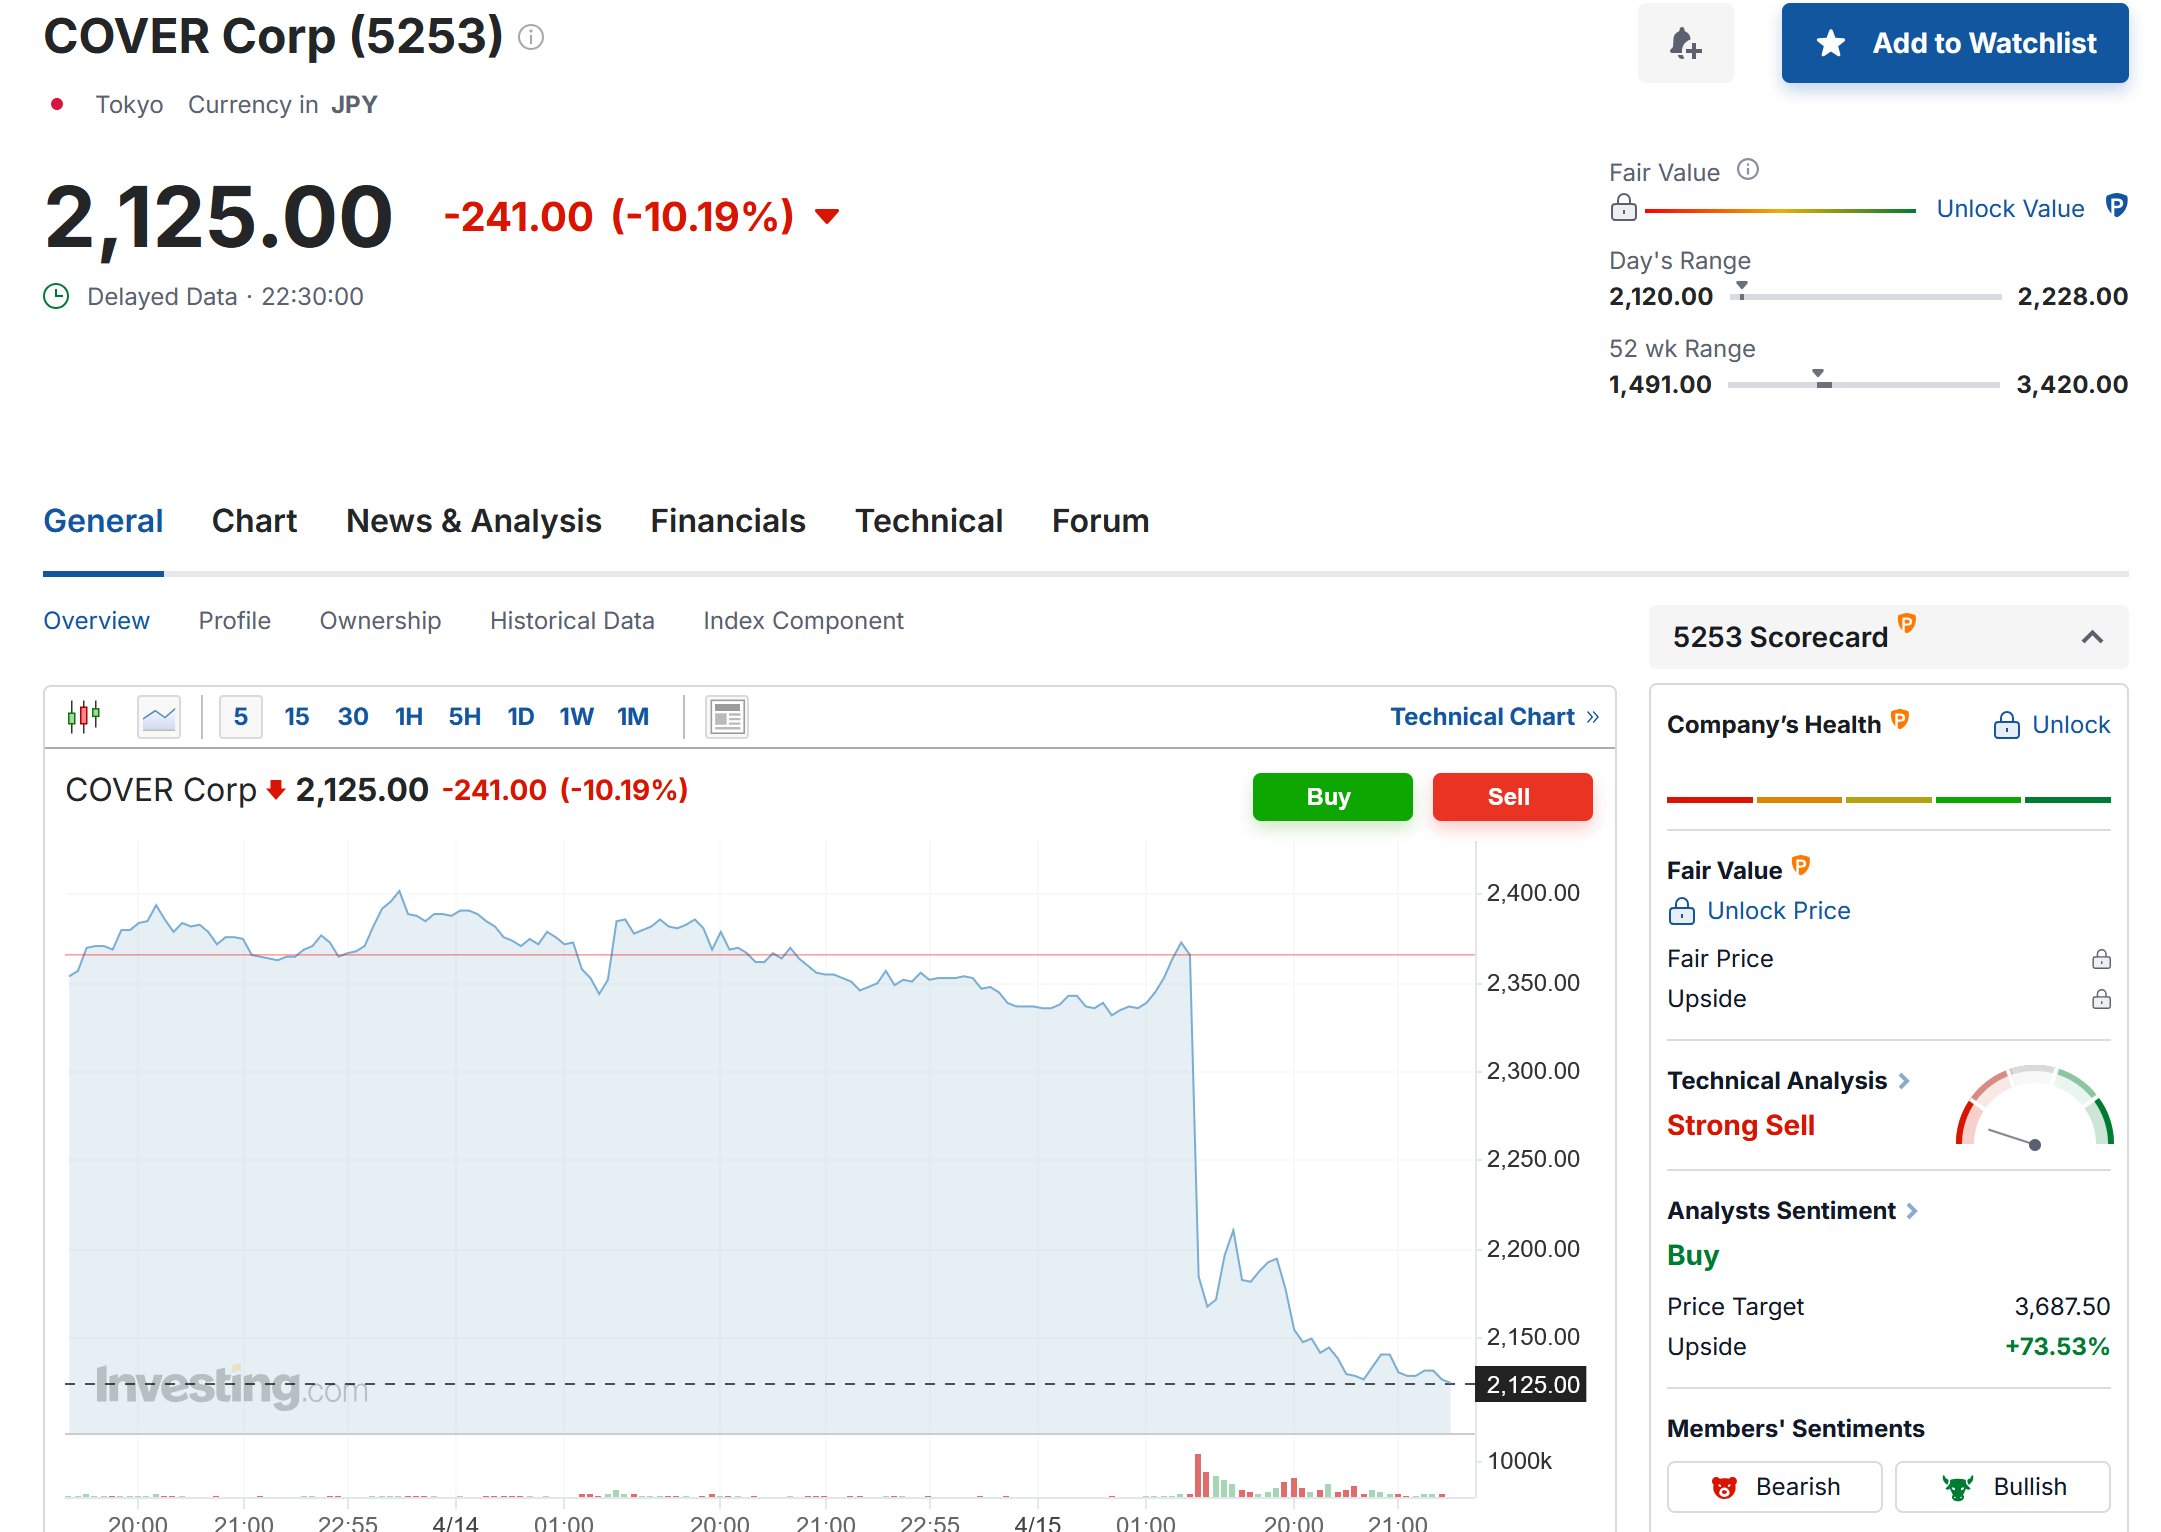Image resolution: width=2161 pixels, height=1532 pixels.
Task: Click the red price change down arrow
Action: pyautogui.click(x=827, y=216)
